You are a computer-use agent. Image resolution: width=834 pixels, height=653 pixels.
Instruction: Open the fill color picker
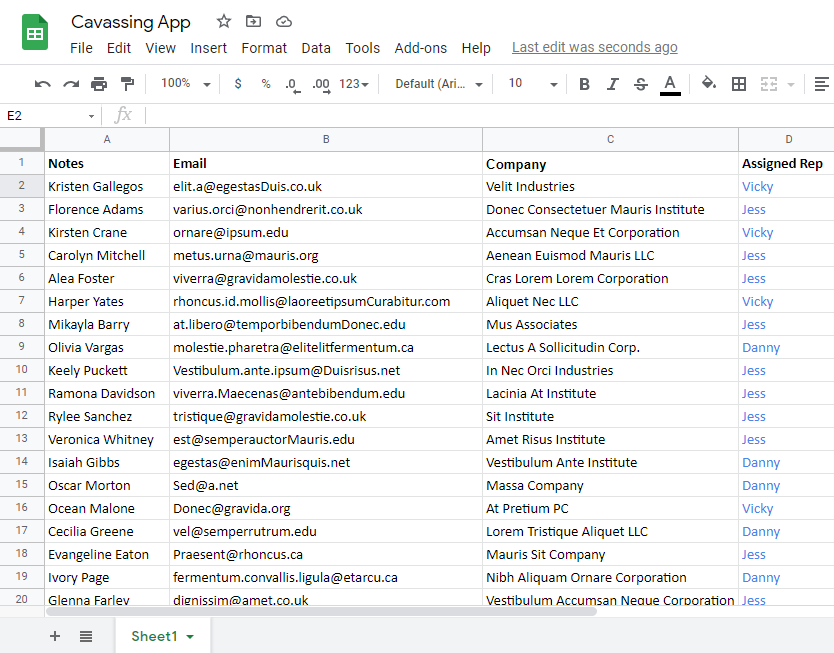coord(708,83)
